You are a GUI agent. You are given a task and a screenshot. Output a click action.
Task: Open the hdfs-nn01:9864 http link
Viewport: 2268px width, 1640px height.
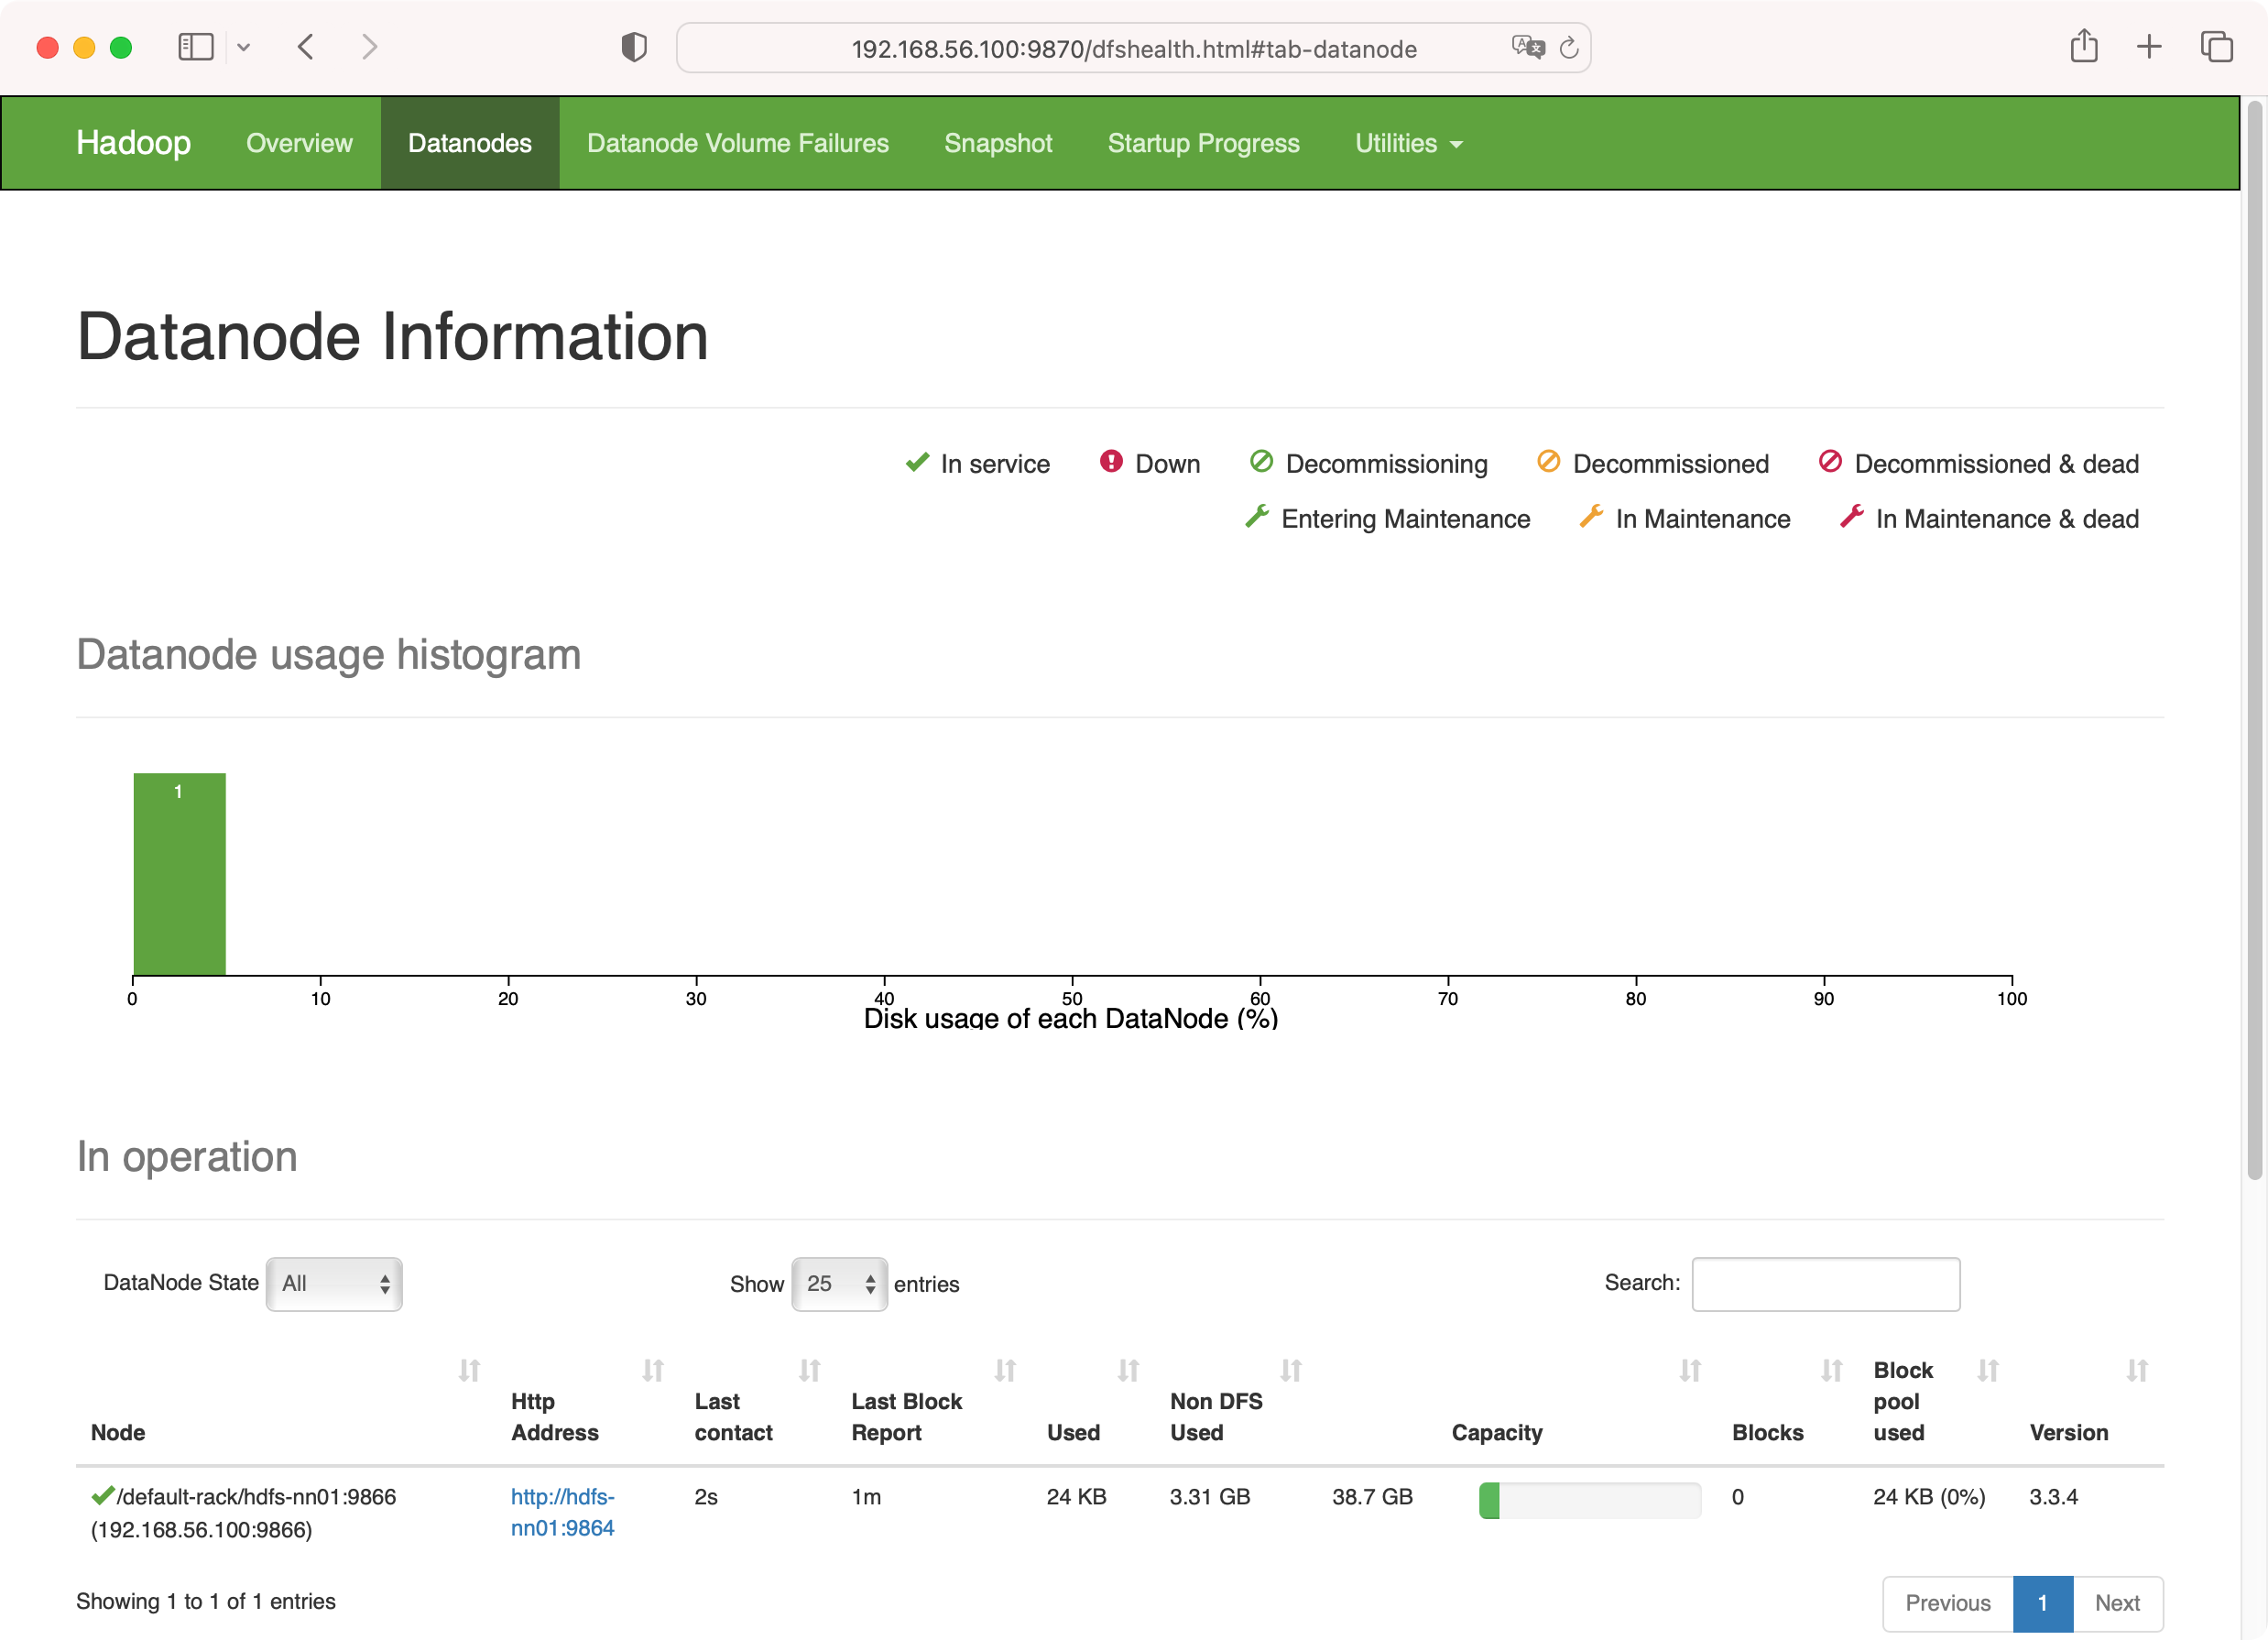(x=562, y=1512)
